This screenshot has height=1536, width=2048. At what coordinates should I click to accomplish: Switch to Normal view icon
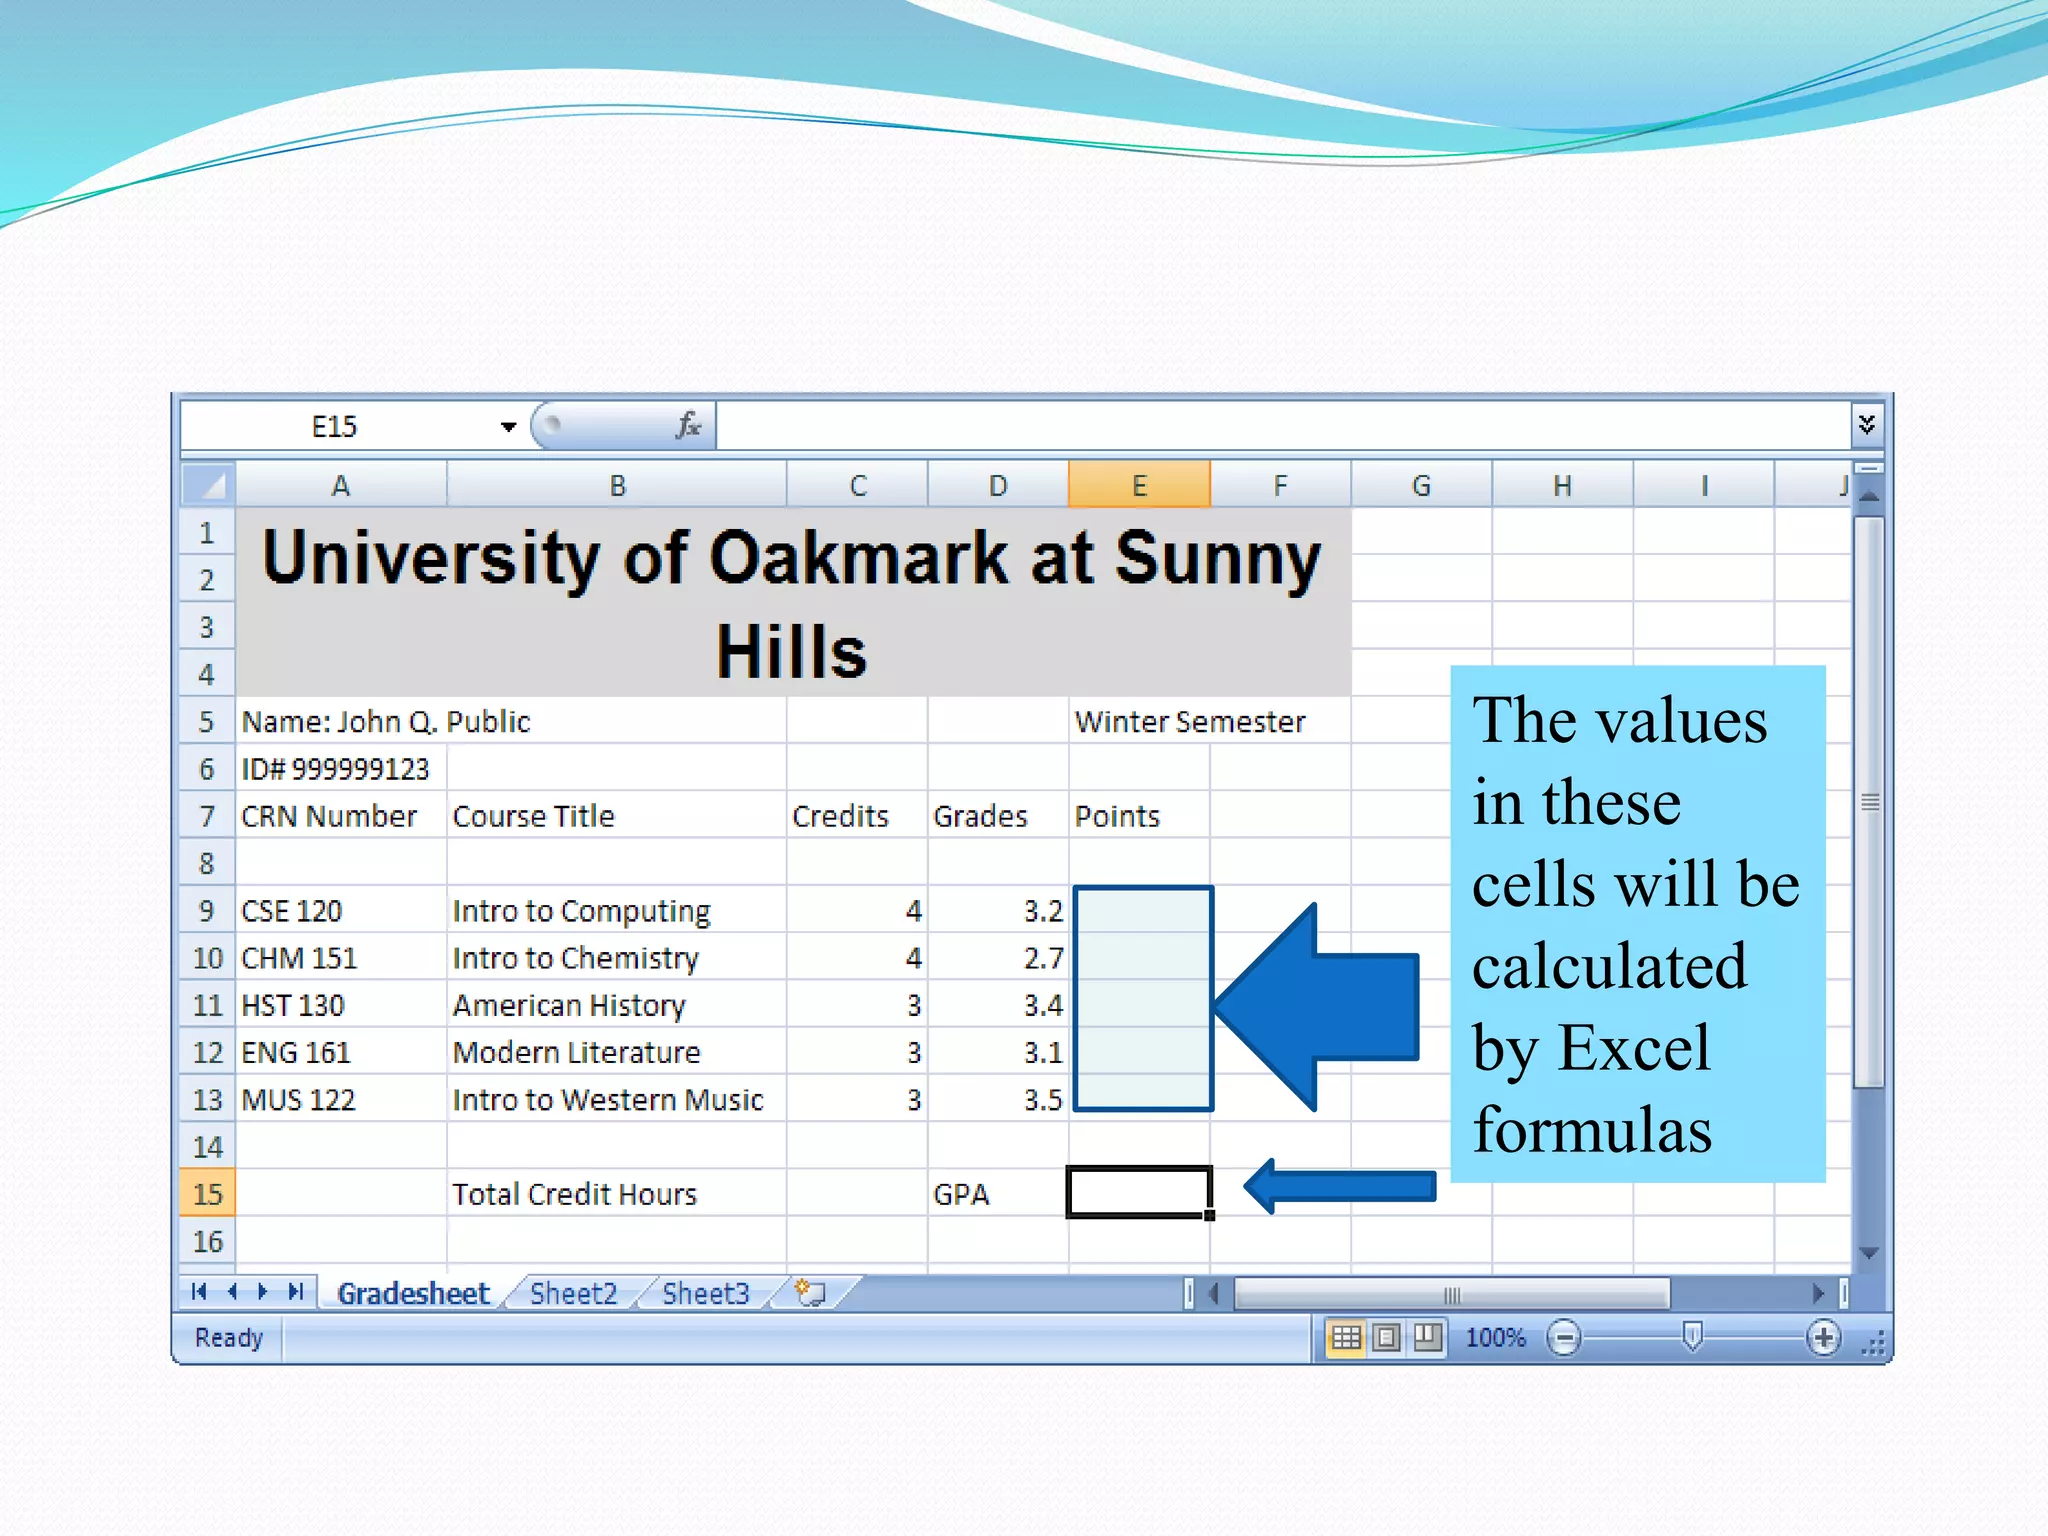(x=1346, y=1338)
